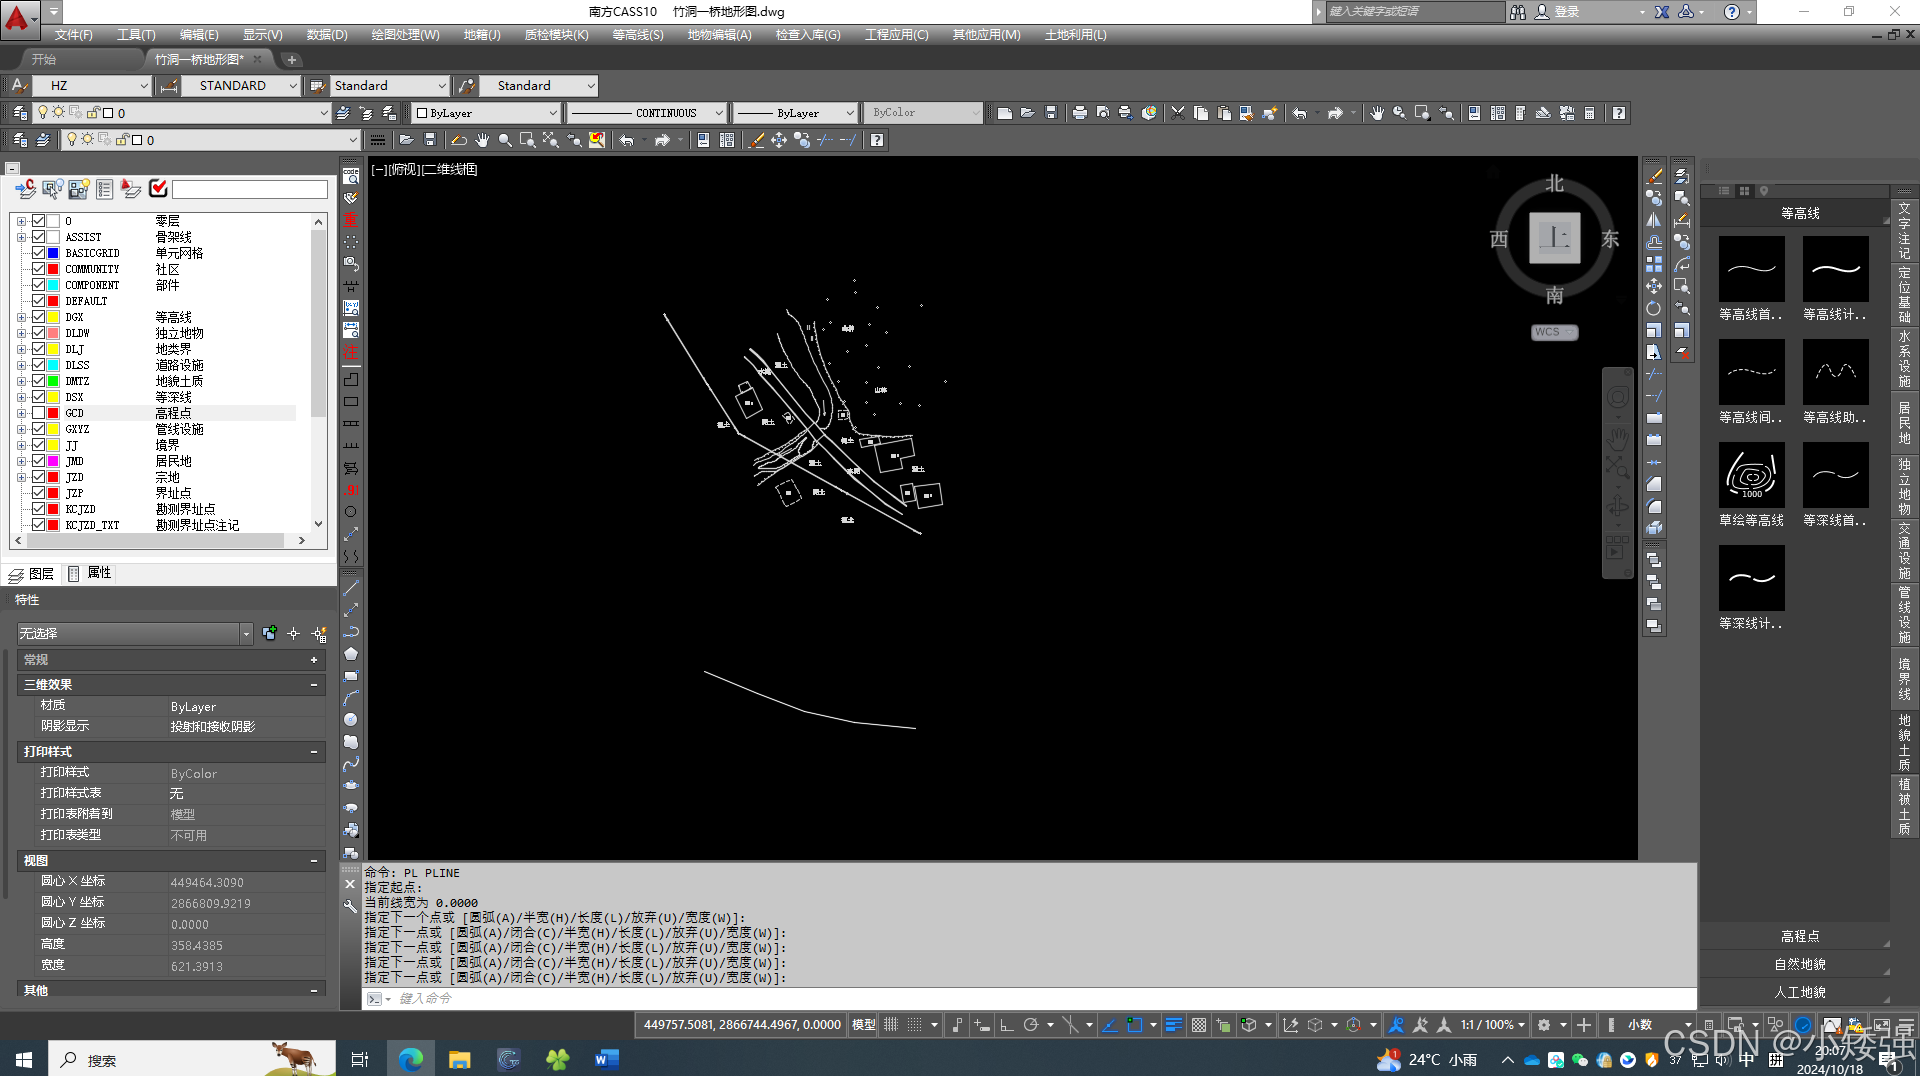Click the 模型 model space button
This screenshot has height=1076, width=1920.
[x=863, y=1025]
